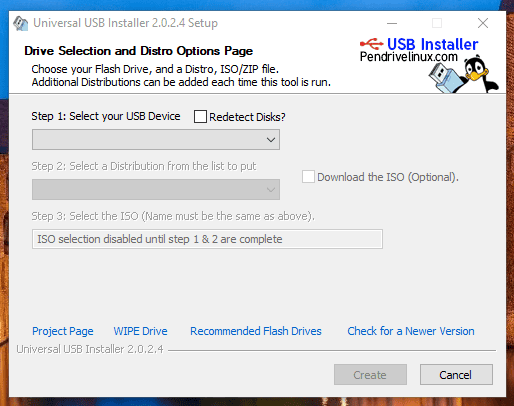Viewport: 514px width, 406px height.
Task: Click the Cancel button
Action: pyautogui.click(x=456, y=375)
